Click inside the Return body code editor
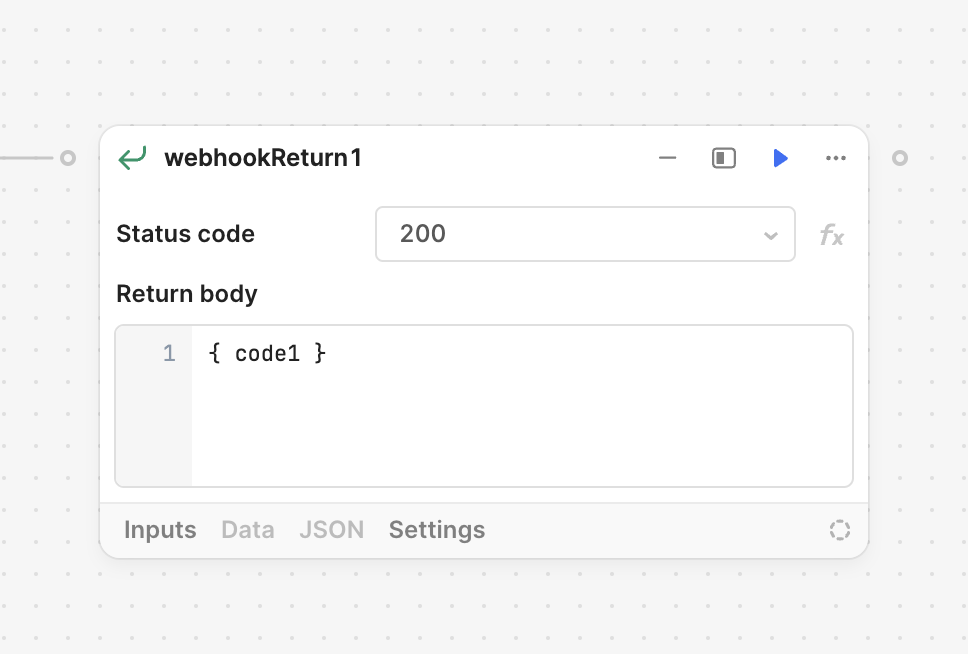Screen dimensions: 968x654 click(522, 406)
